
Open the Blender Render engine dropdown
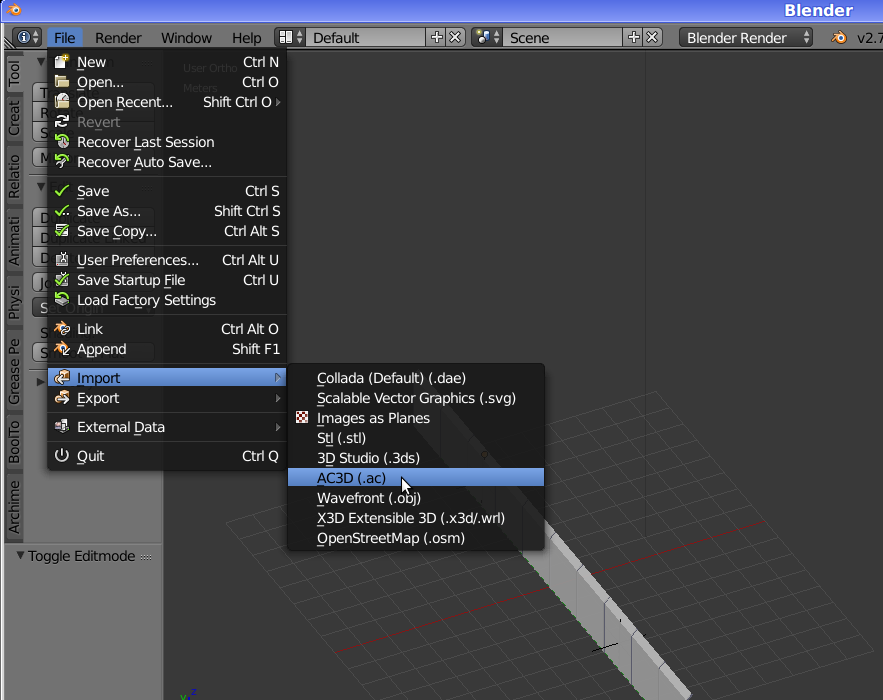click(x=748, y=38)
